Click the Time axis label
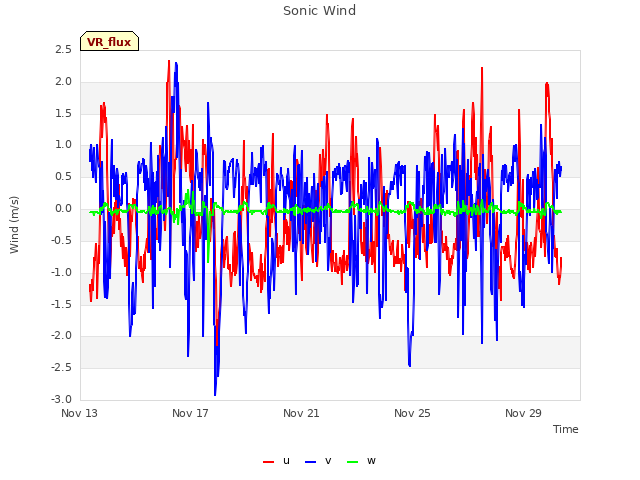 pyautogui.click(x=566, y=429)
